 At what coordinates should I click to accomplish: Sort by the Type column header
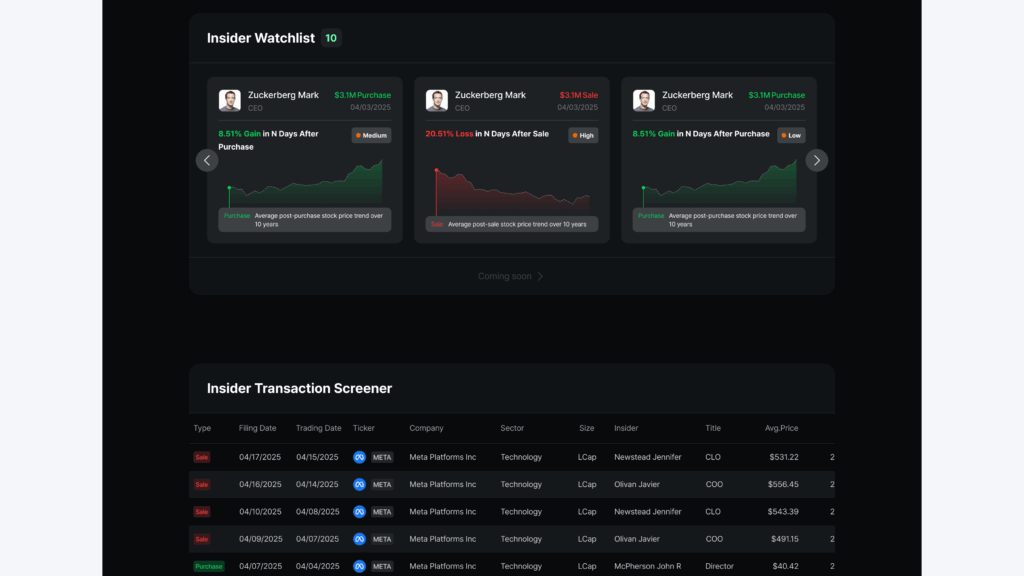tap(202, 428)
